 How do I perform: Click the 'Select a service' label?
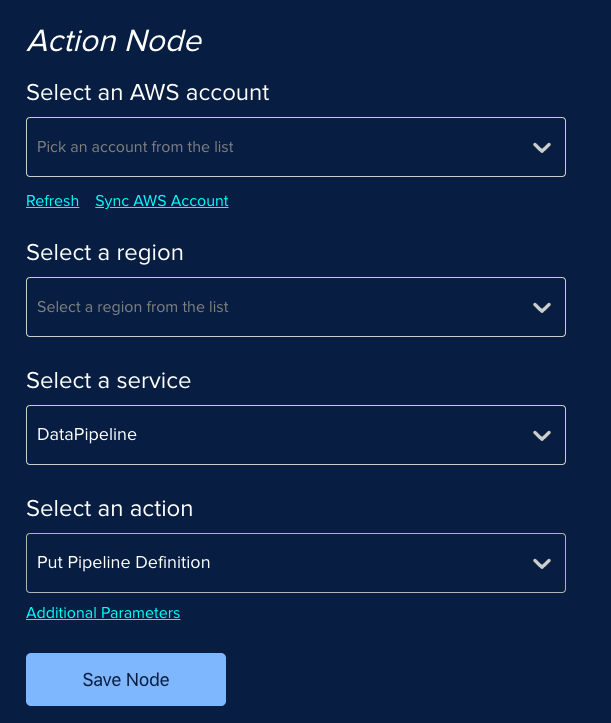coord(108,381)
